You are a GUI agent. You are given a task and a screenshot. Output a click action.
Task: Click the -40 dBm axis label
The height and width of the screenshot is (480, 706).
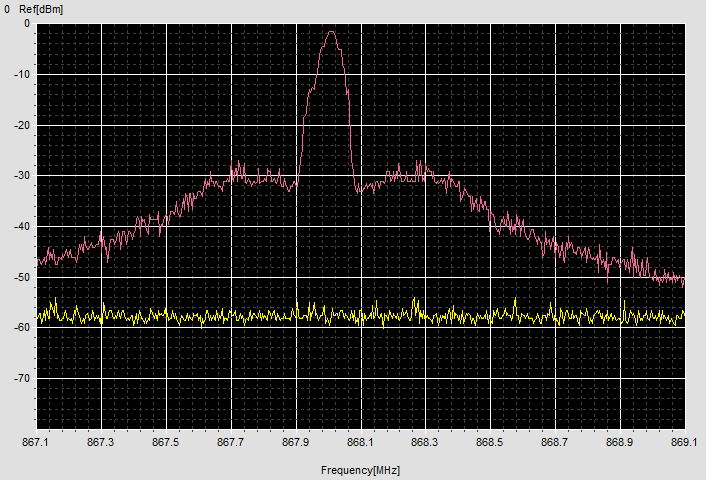[22, 226]
